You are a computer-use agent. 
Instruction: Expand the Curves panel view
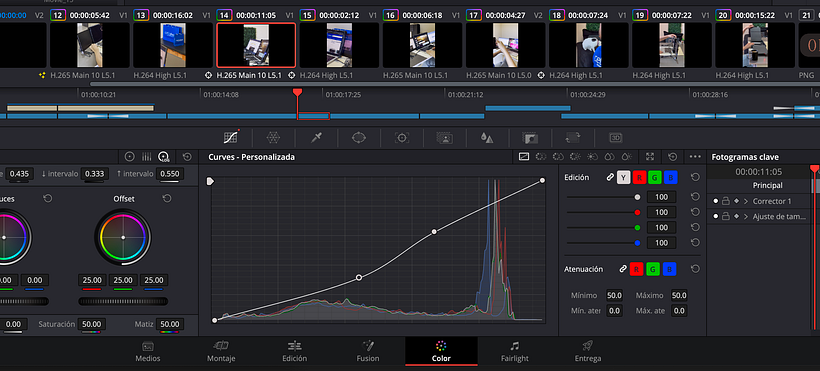(x=650, y=156)
